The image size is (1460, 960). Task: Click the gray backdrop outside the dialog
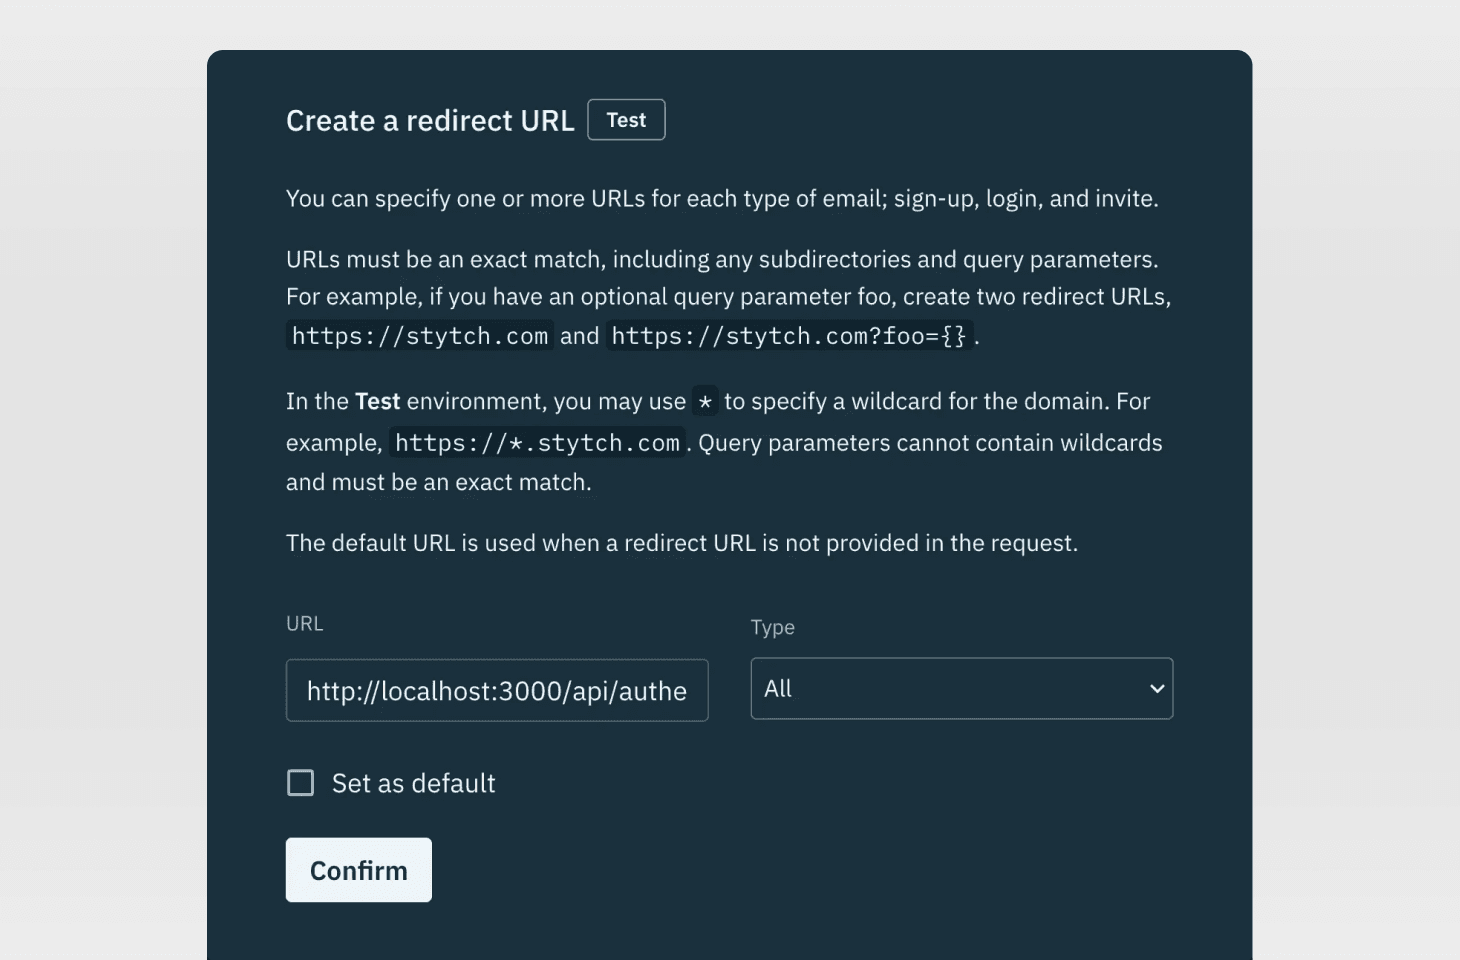pyautogui.click(x=100, y=480)
